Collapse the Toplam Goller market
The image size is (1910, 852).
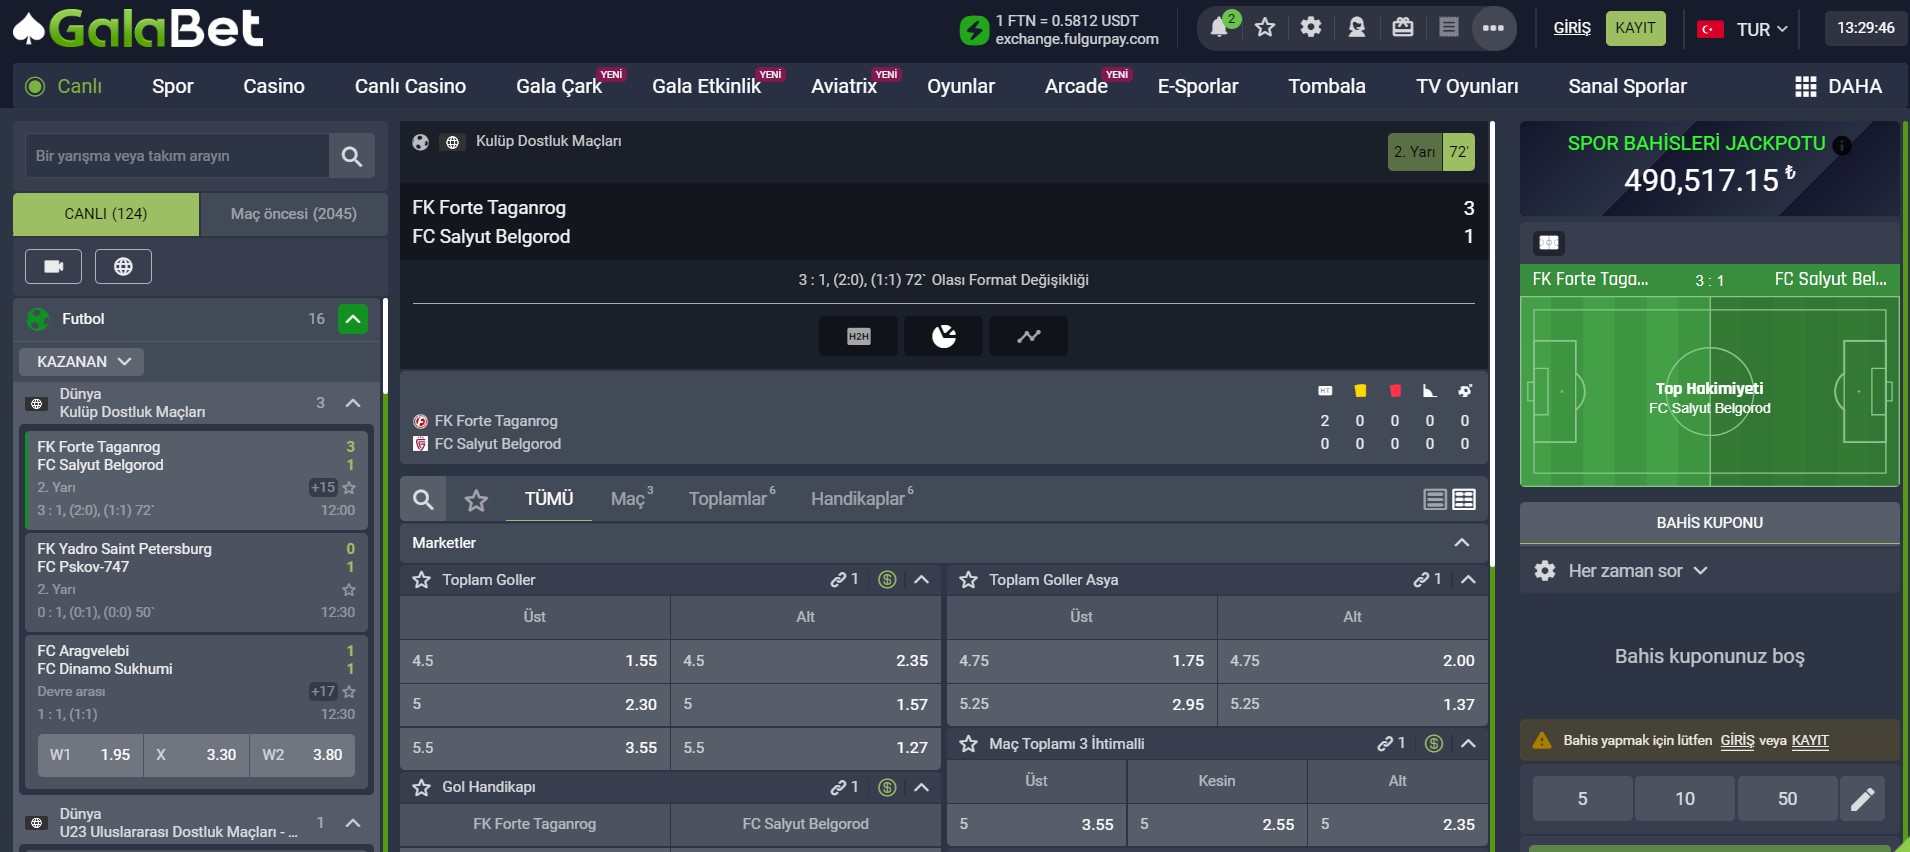pos(921,579)
